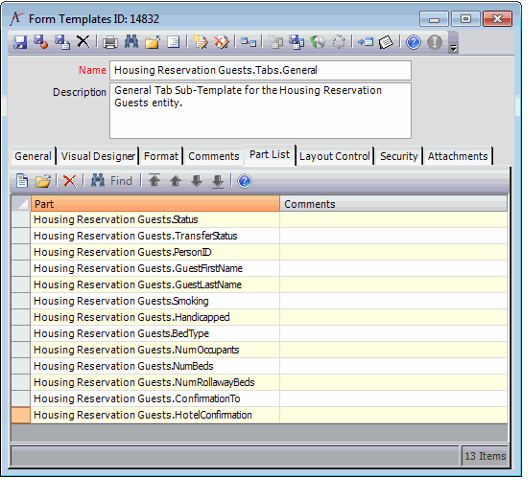Viewport: 528px width, 482px height.
Task: Switch to the Security tab
Action: [x=399, y=156]
